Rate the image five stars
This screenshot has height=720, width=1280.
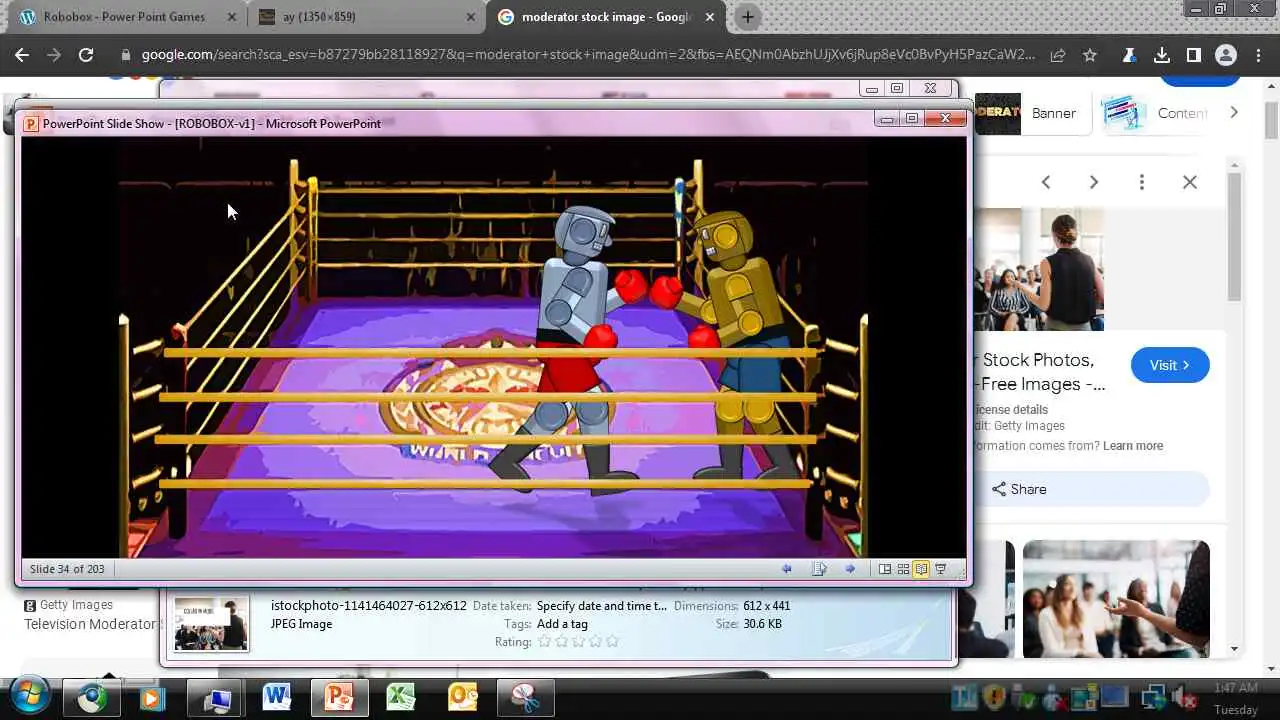click(612, 642)
